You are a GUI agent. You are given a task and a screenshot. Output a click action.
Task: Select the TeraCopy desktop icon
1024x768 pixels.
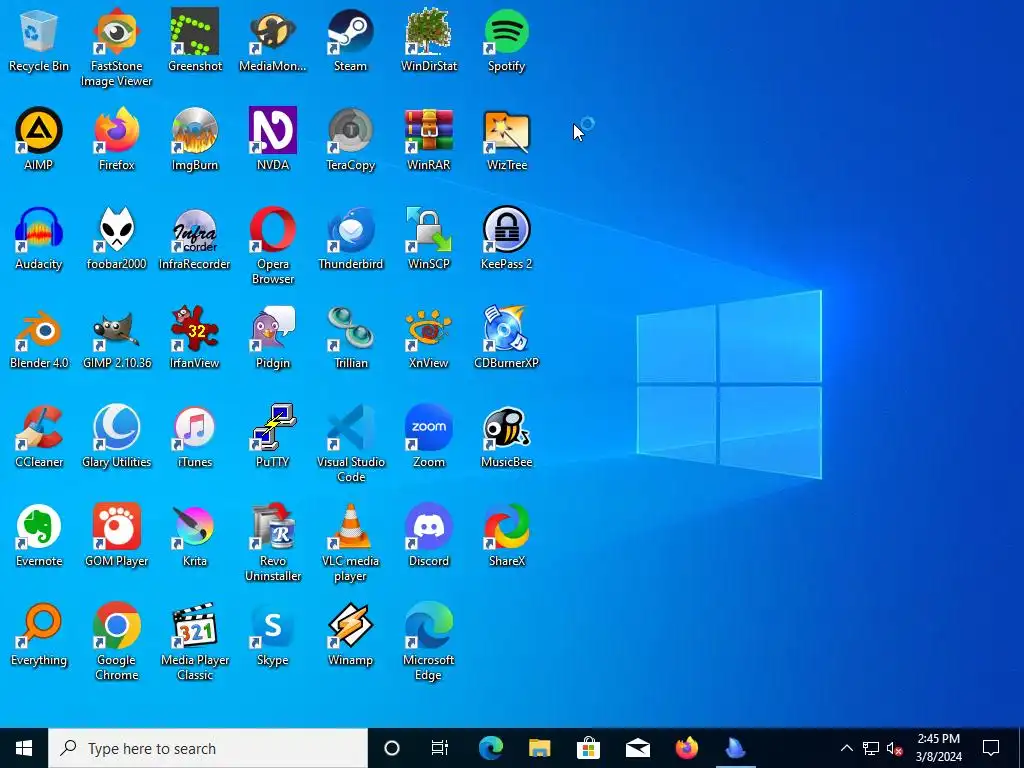coord(351,130)
